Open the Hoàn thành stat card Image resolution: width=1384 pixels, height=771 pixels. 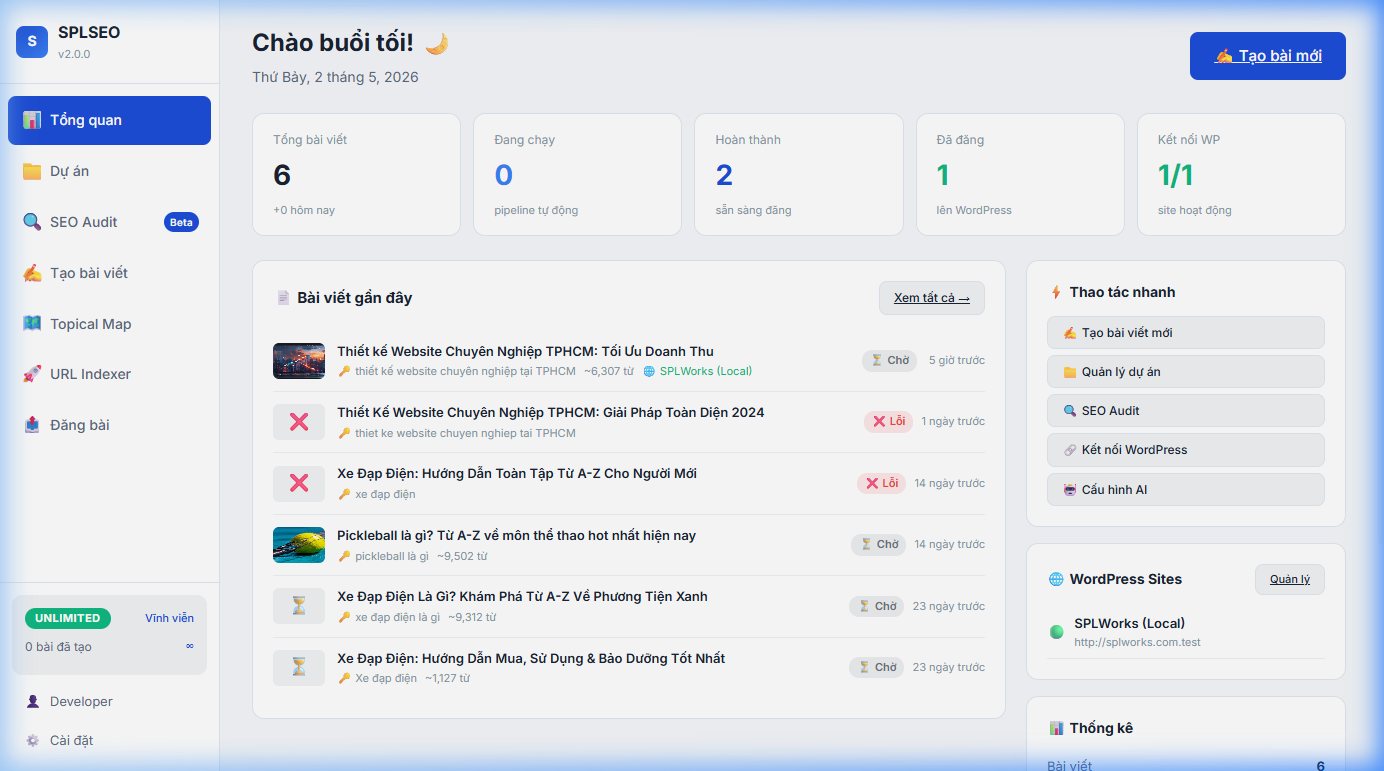pos(799,174)
